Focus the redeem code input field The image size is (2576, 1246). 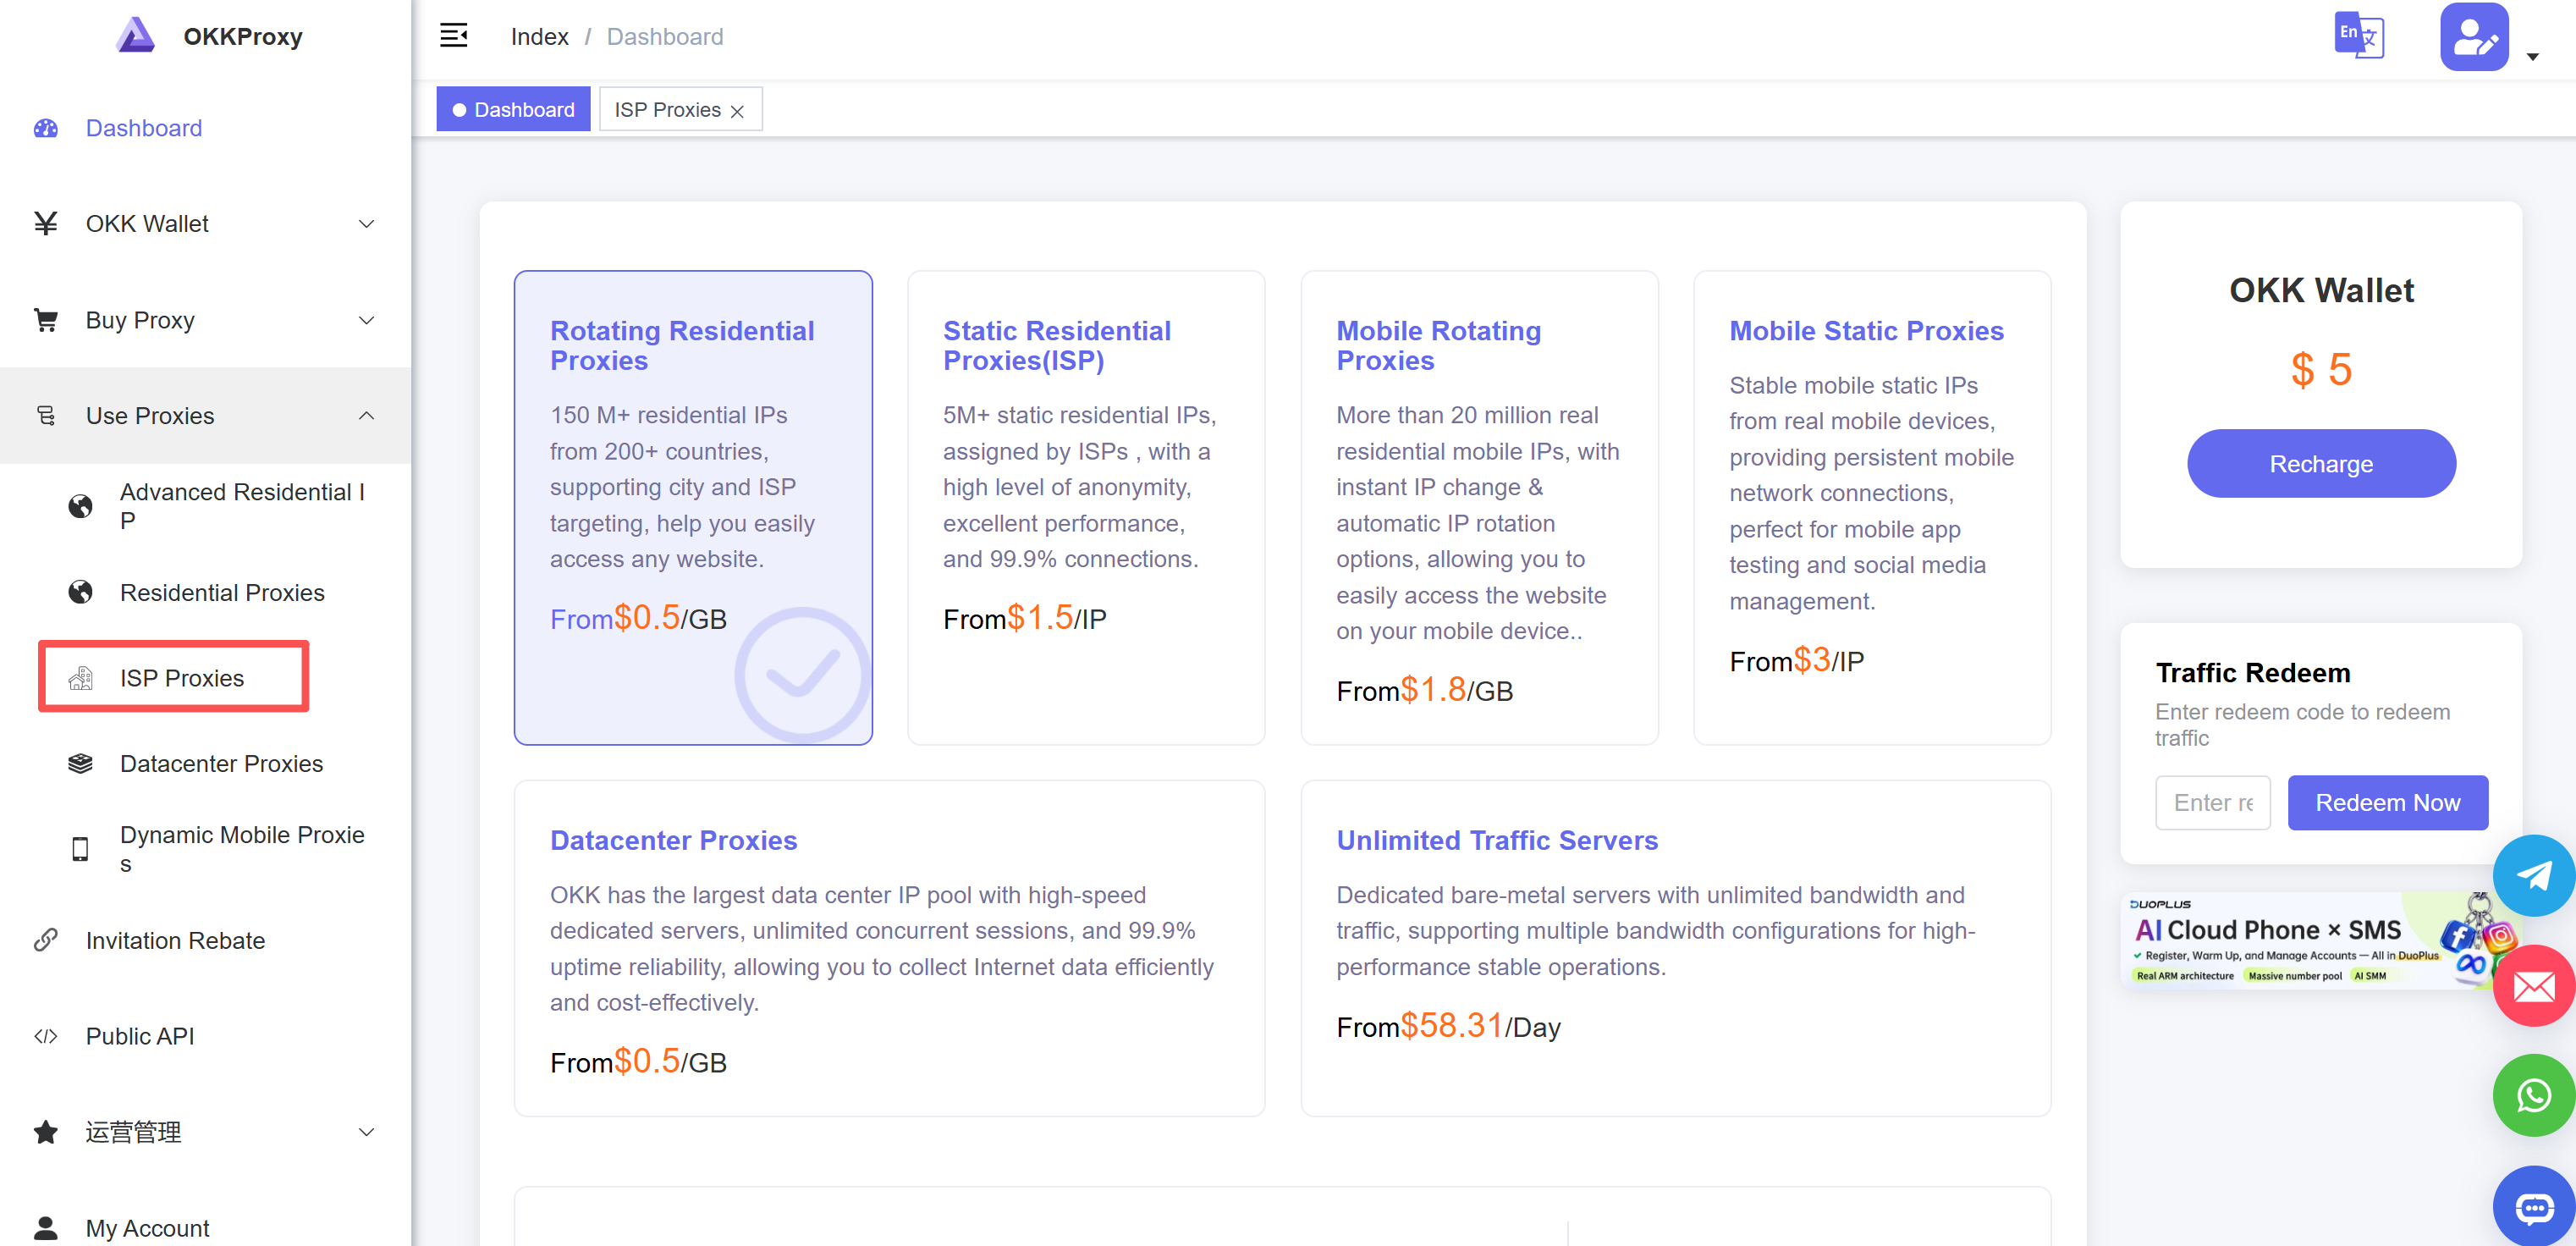click(2212, 802)
